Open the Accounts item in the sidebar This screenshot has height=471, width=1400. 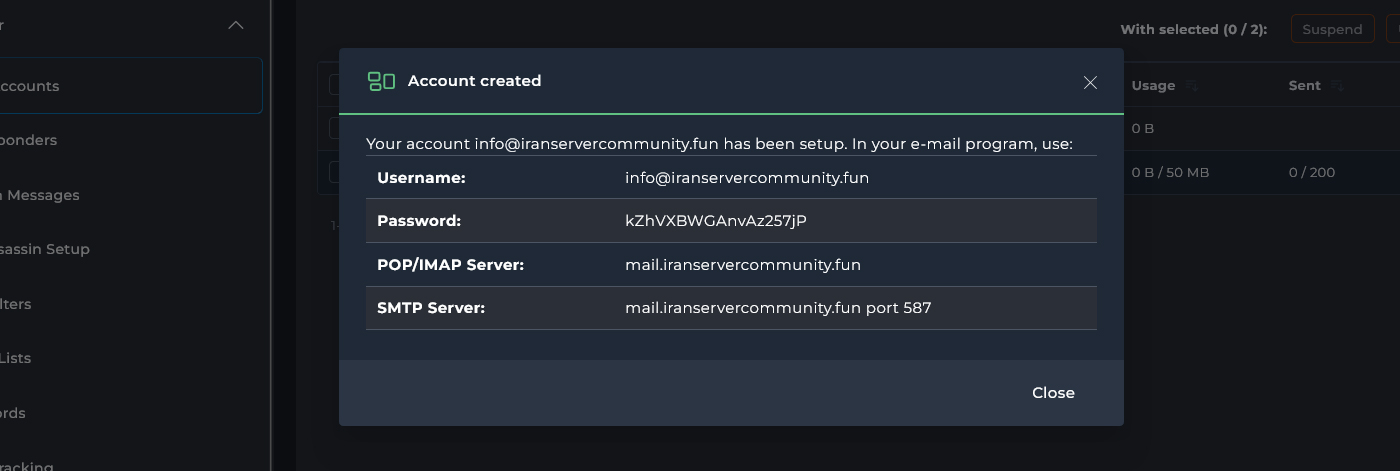(30, 86)
